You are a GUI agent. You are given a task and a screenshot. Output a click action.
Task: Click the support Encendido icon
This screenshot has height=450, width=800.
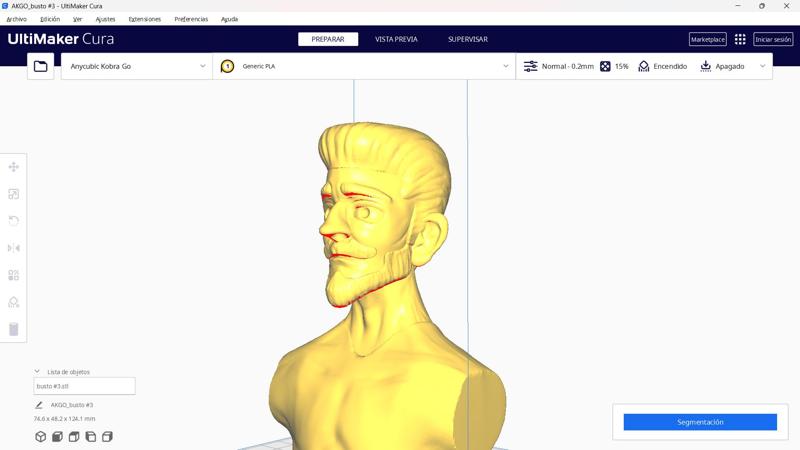644,66
